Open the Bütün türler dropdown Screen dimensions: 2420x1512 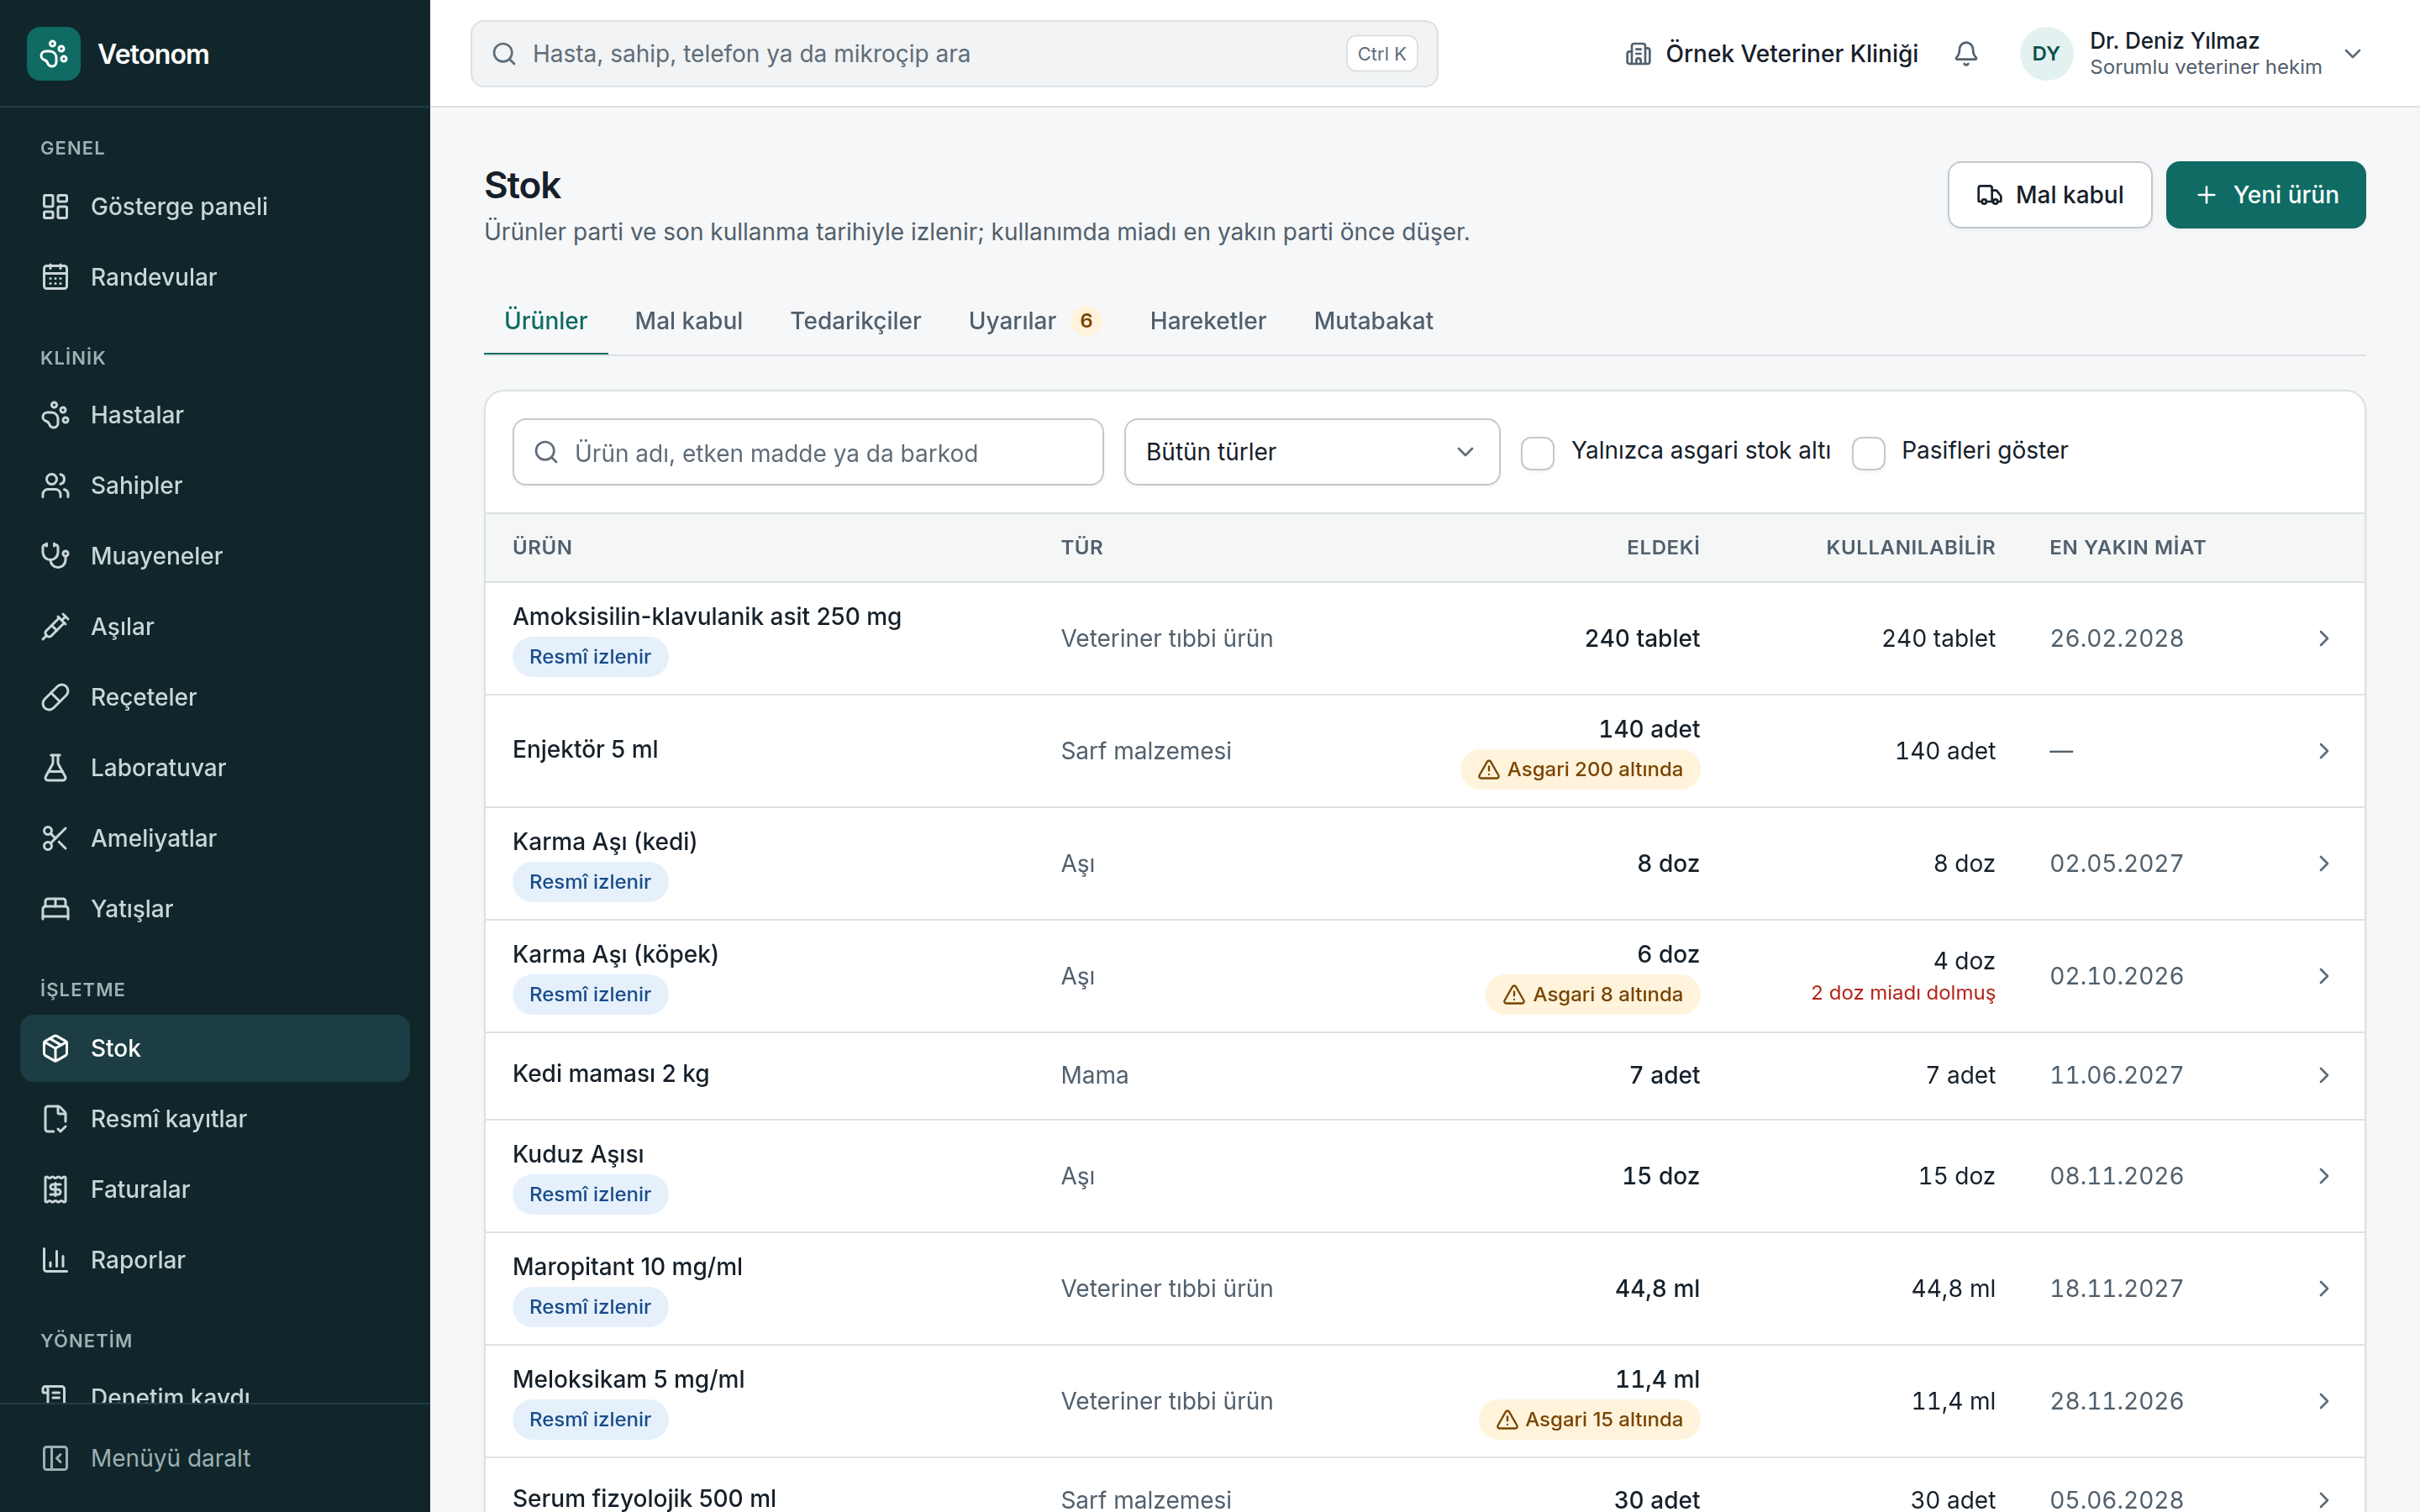pyautogui.click(x=1311, y=452)
